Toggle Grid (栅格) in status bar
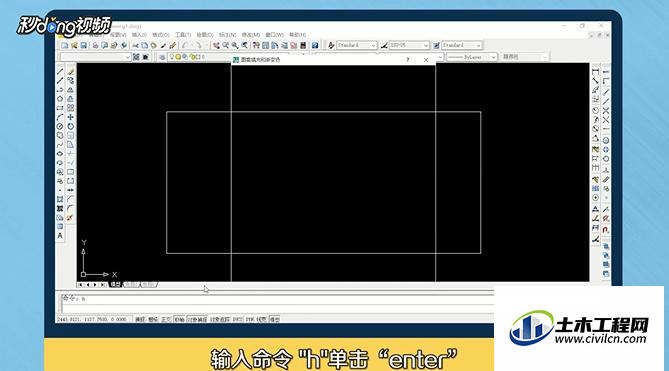The height and width of the screenshot is (371, 669). (x=153, y=319)
